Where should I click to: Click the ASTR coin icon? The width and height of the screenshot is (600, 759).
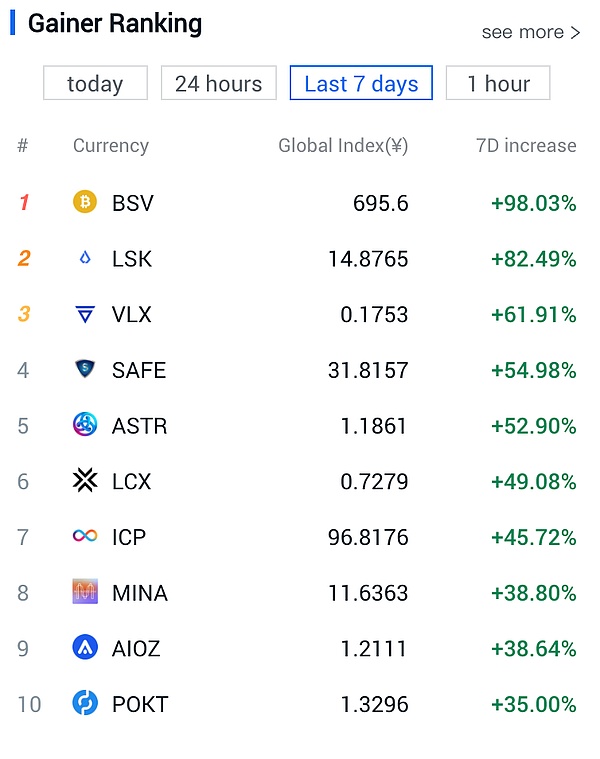click(x=85, y=426)
